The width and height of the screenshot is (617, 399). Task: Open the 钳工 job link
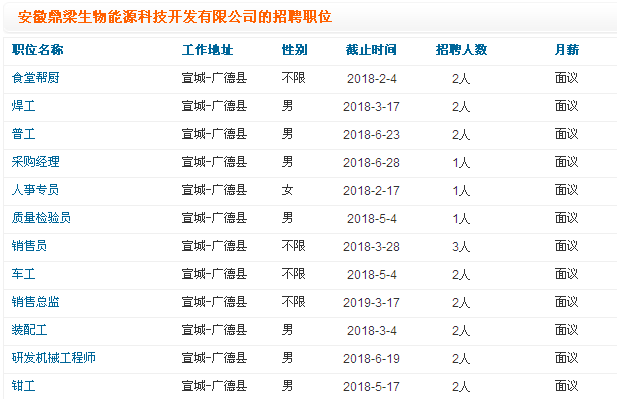24,385
